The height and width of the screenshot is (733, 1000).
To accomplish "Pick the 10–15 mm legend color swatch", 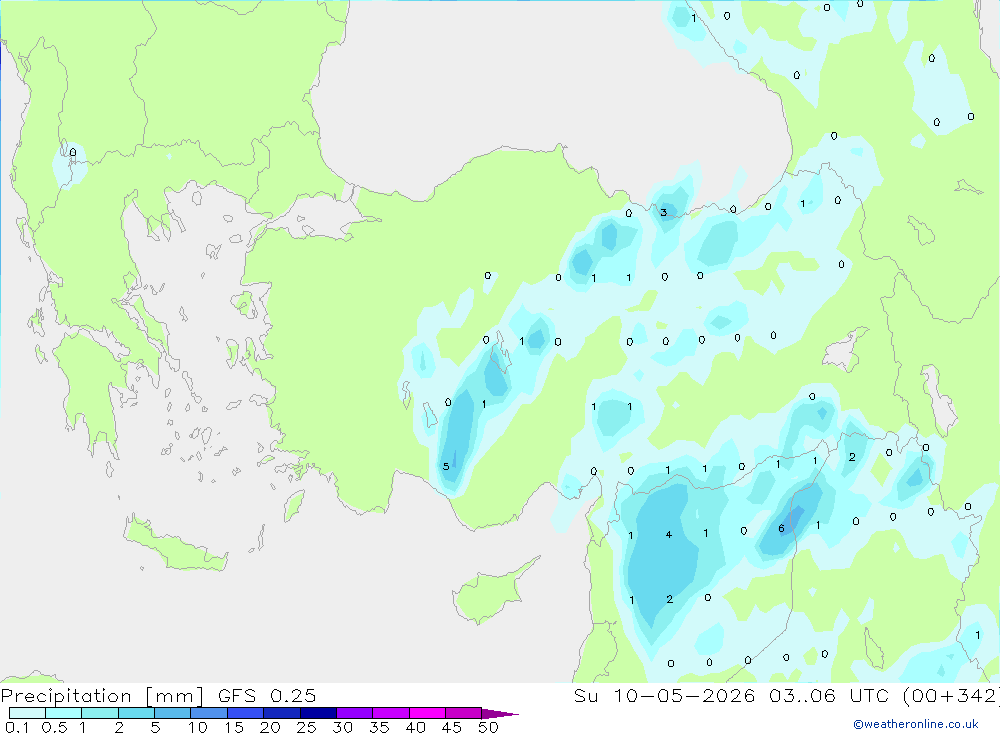I will point(209,713).
